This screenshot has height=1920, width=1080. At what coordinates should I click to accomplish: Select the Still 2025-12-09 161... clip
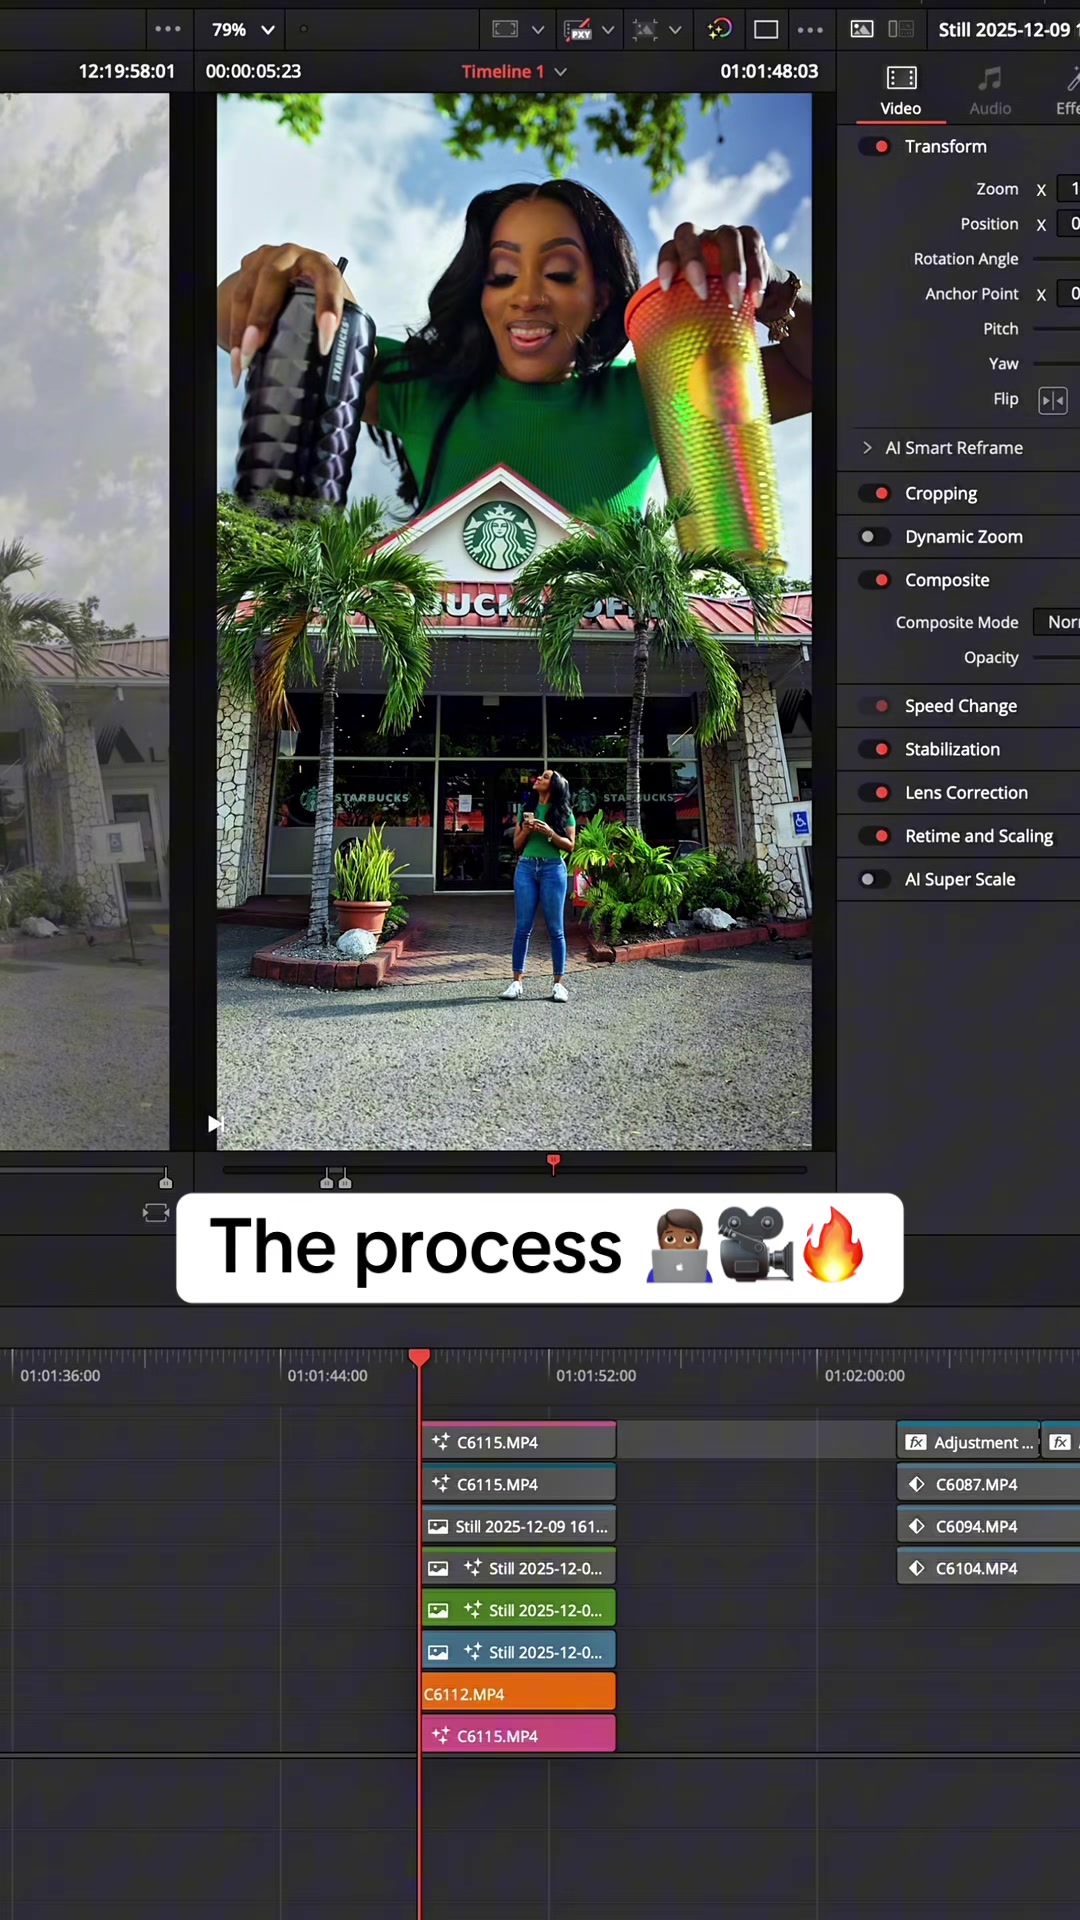click(518, 1526)
